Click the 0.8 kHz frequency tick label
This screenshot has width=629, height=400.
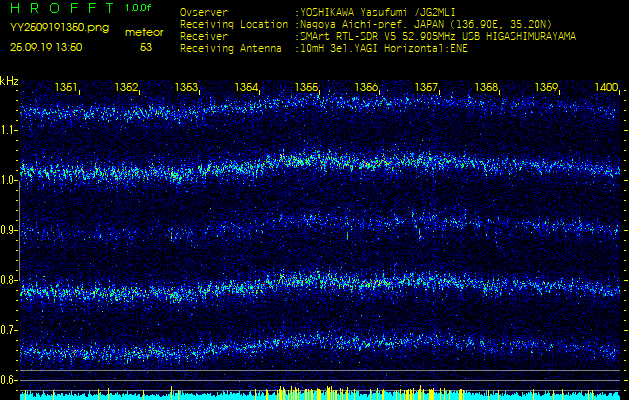[x=9, y=280]
